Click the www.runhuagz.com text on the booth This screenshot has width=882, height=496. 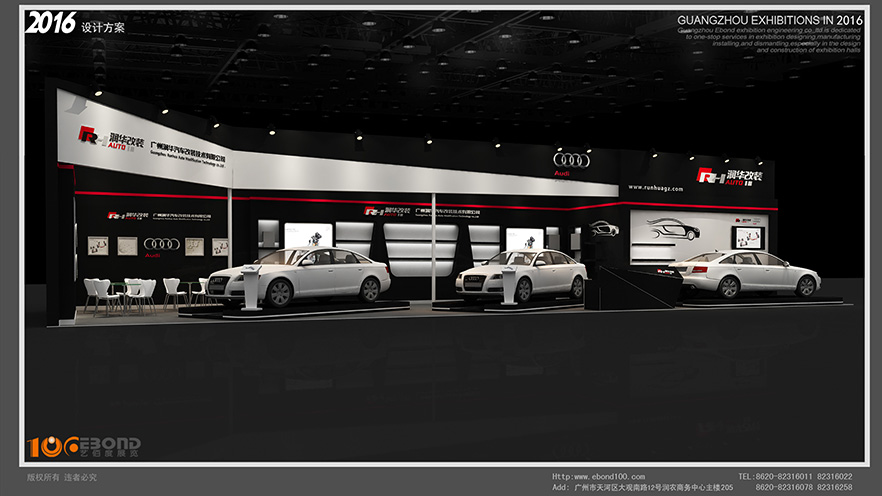[x=655, y=188]
